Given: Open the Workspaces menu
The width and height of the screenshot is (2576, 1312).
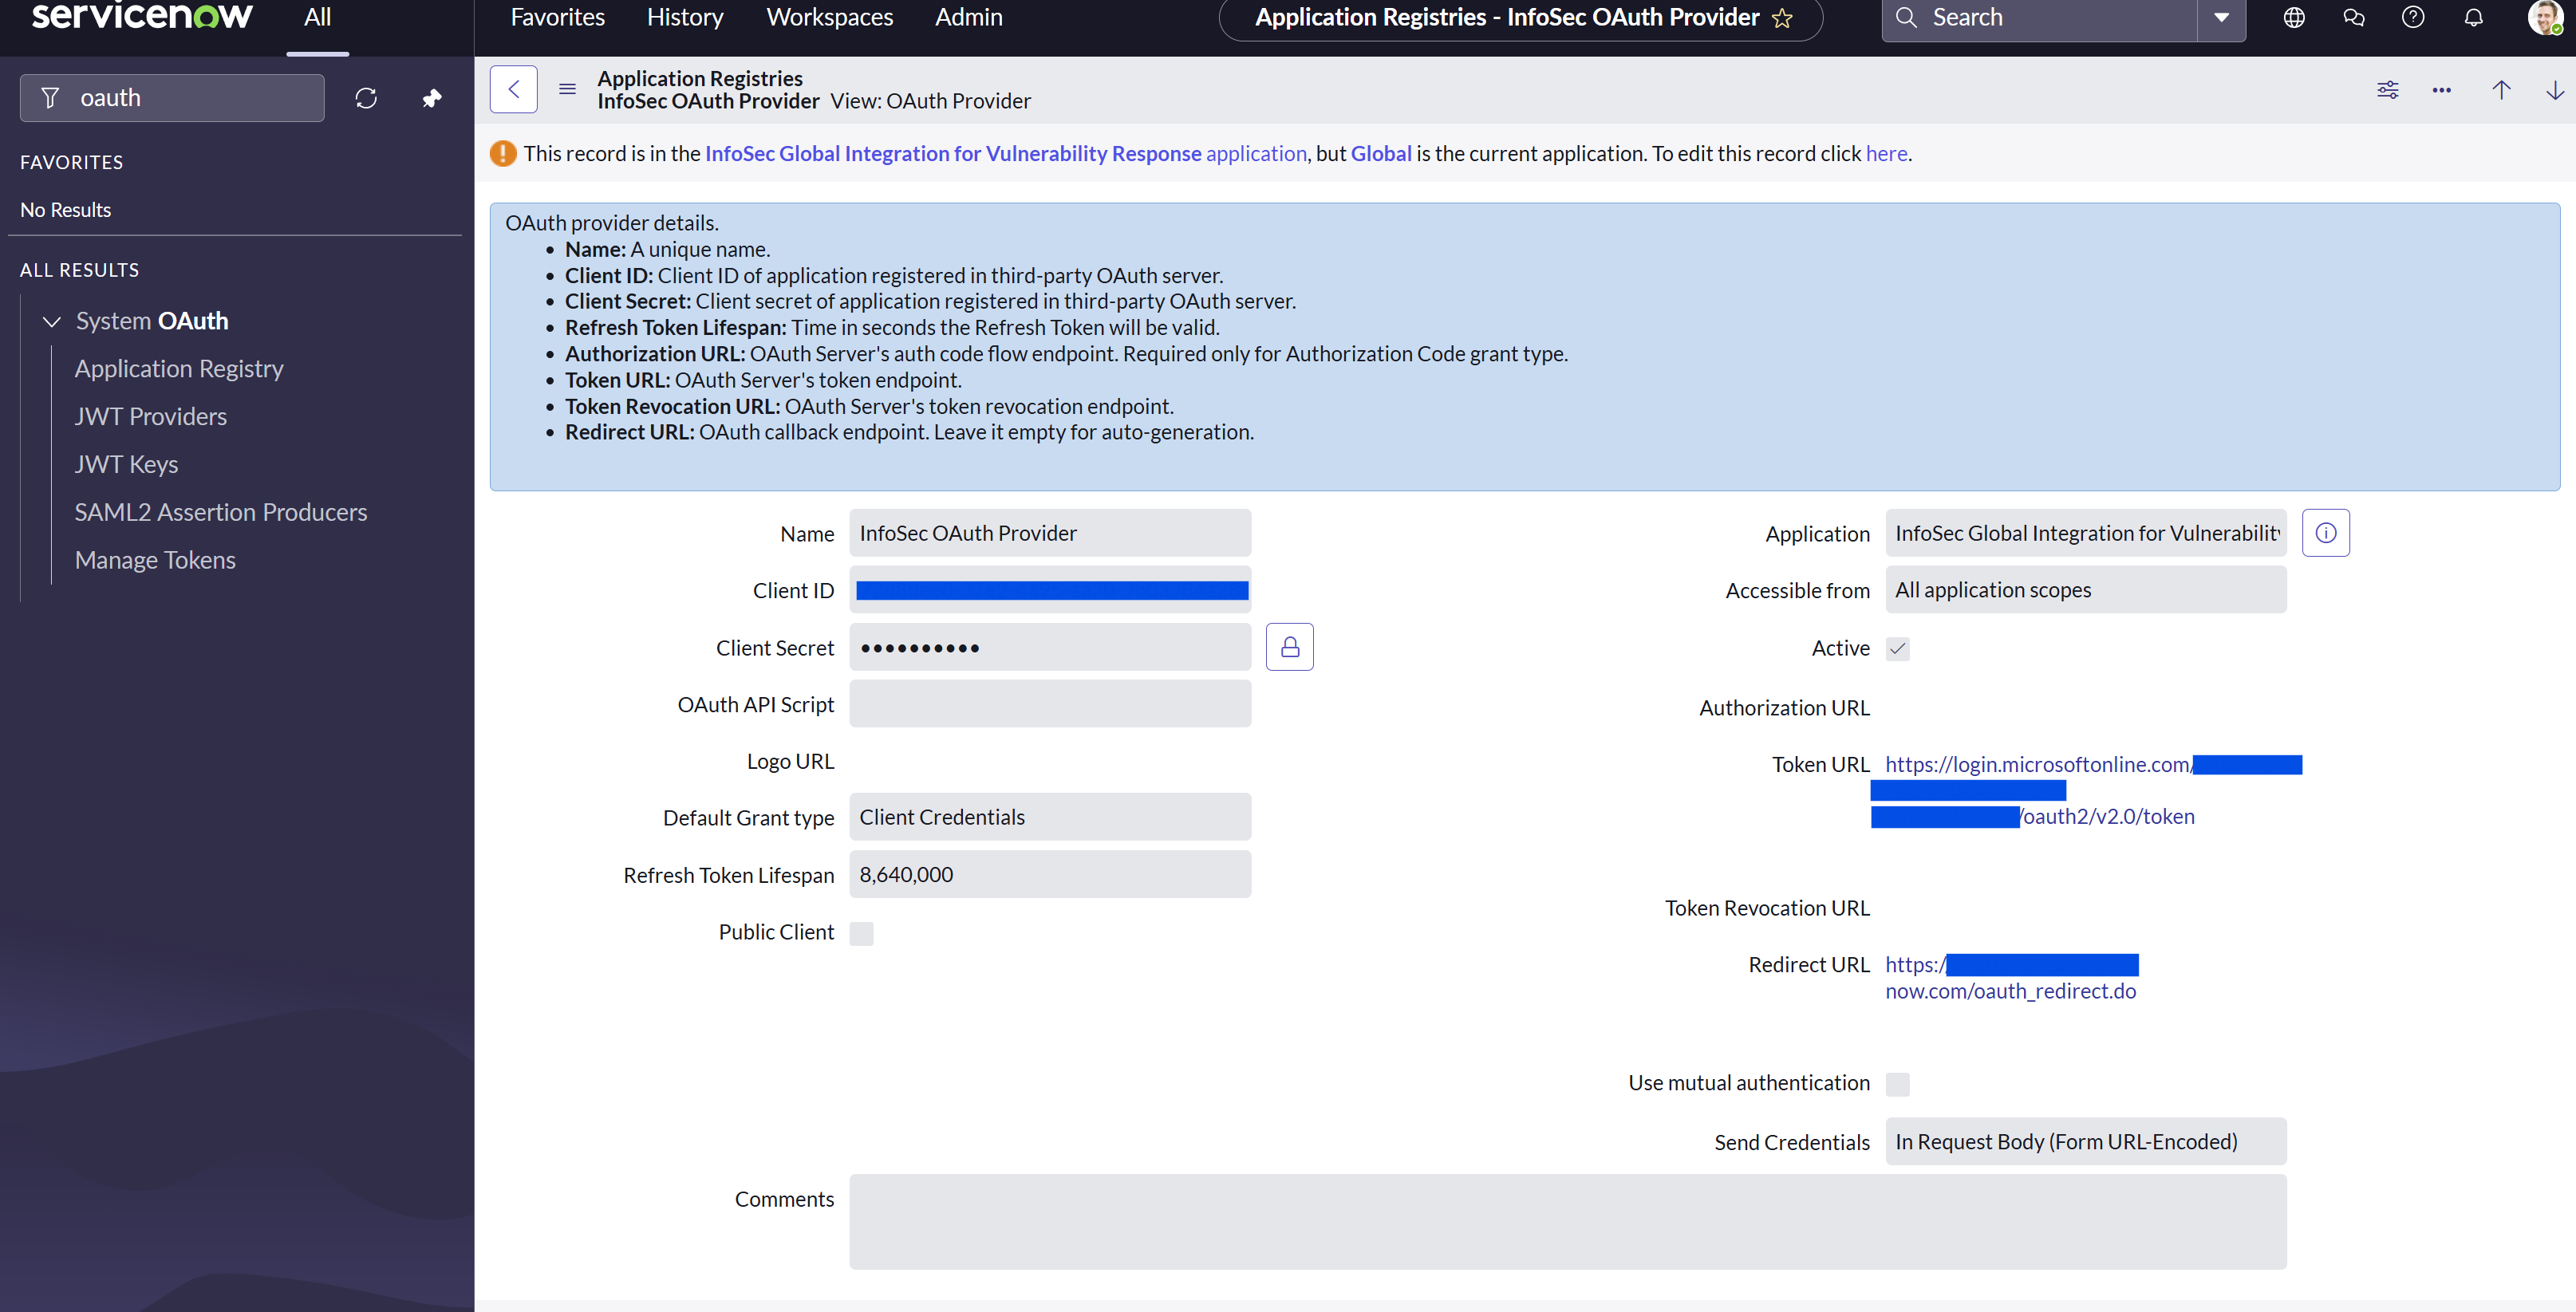Looking at the screenshot, I should pos(830,18).
